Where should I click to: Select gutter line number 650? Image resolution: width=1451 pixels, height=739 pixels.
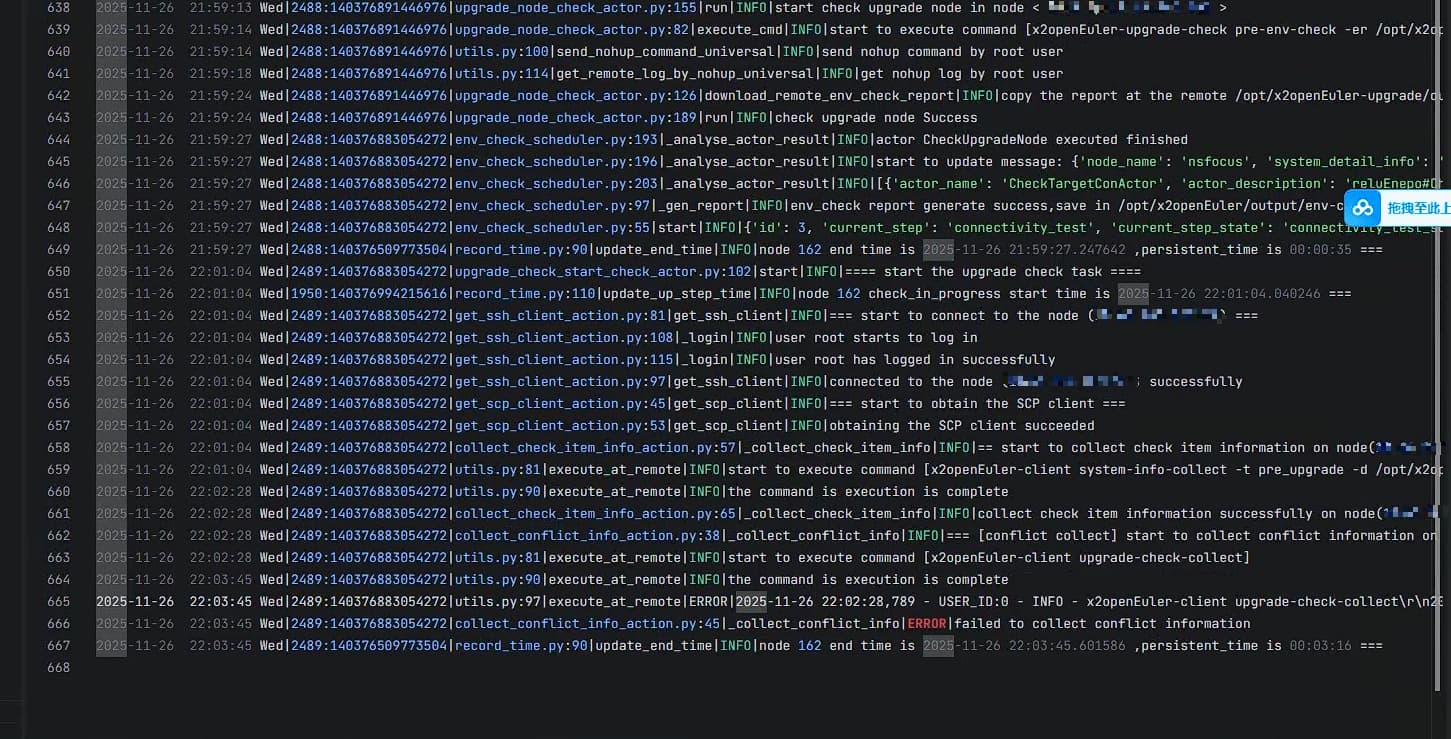(x=58, y=272)
